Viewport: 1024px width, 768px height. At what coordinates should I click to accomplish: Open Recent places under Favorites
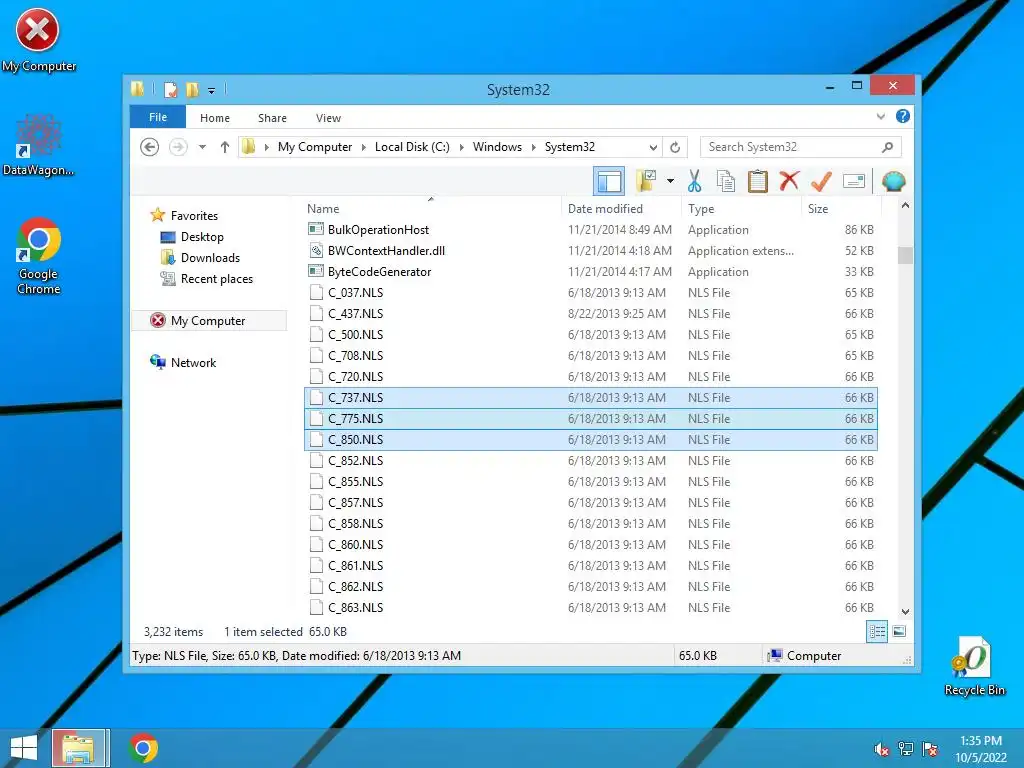pos(216,278)
